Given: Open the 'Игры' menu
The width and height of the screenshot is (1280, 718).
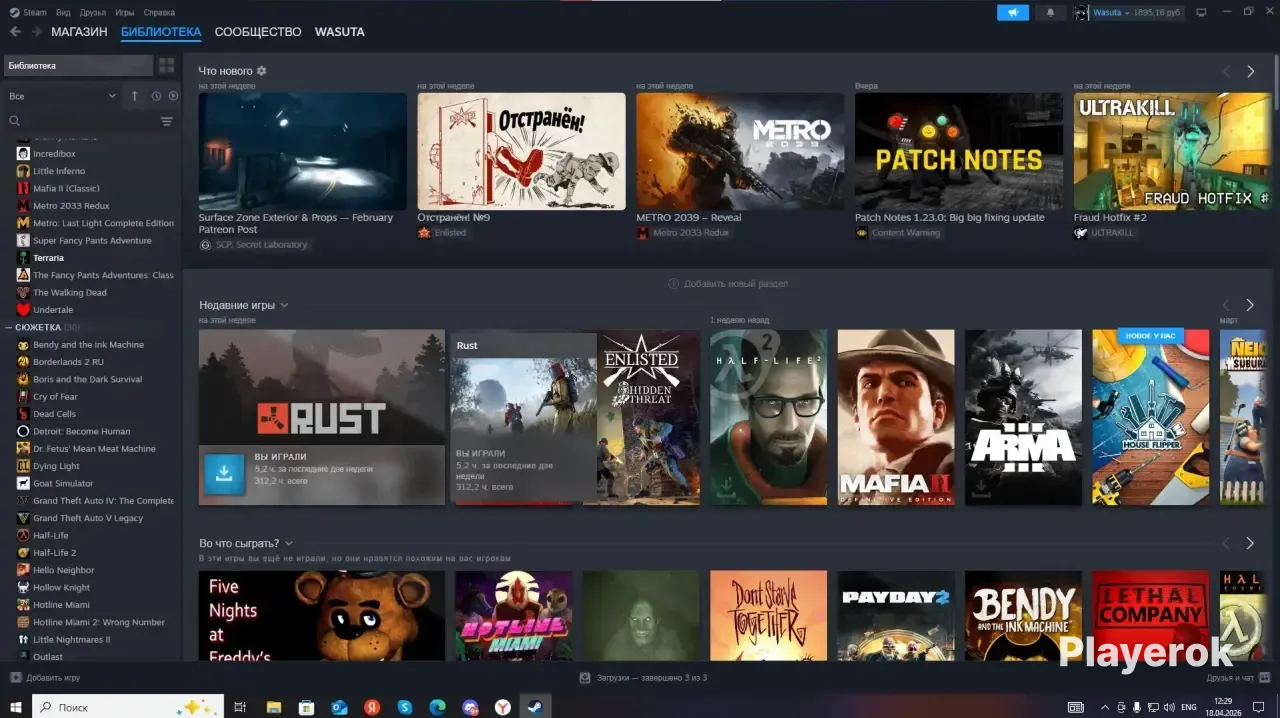Looking at the screenshot, I should (125, 12).
